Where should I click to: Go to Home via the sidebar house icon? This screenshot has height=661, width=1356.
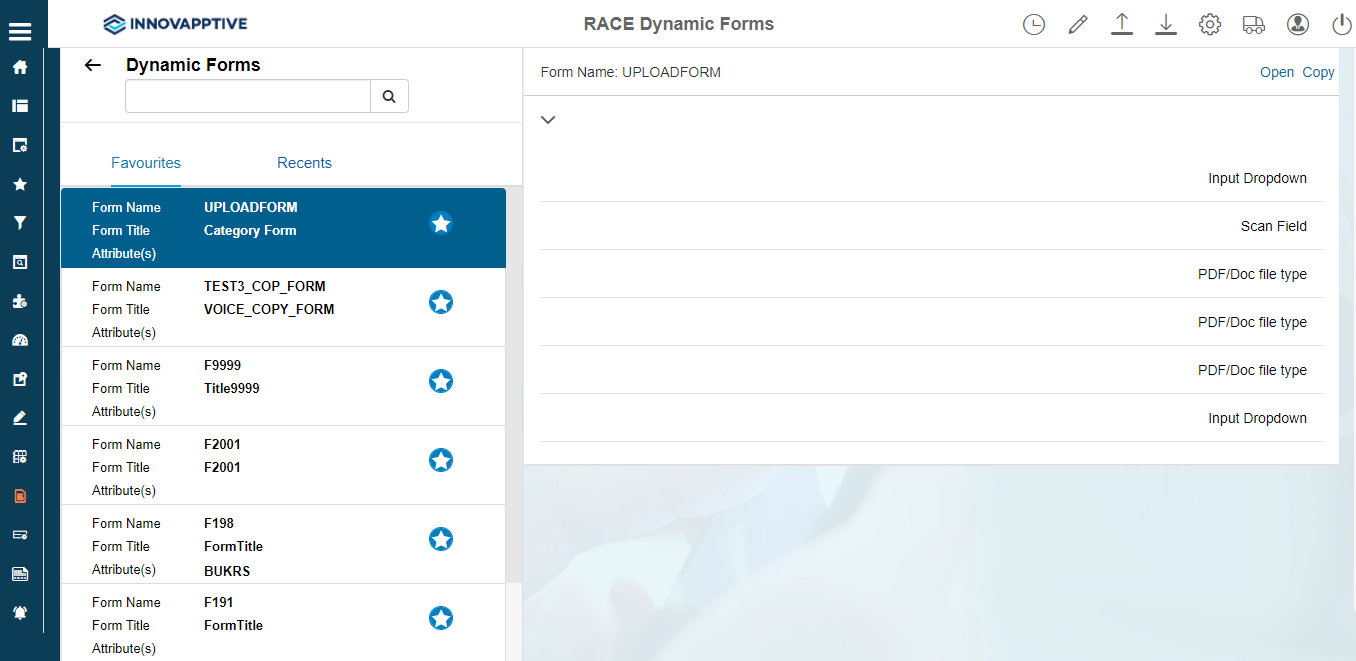tap(20, 67)
